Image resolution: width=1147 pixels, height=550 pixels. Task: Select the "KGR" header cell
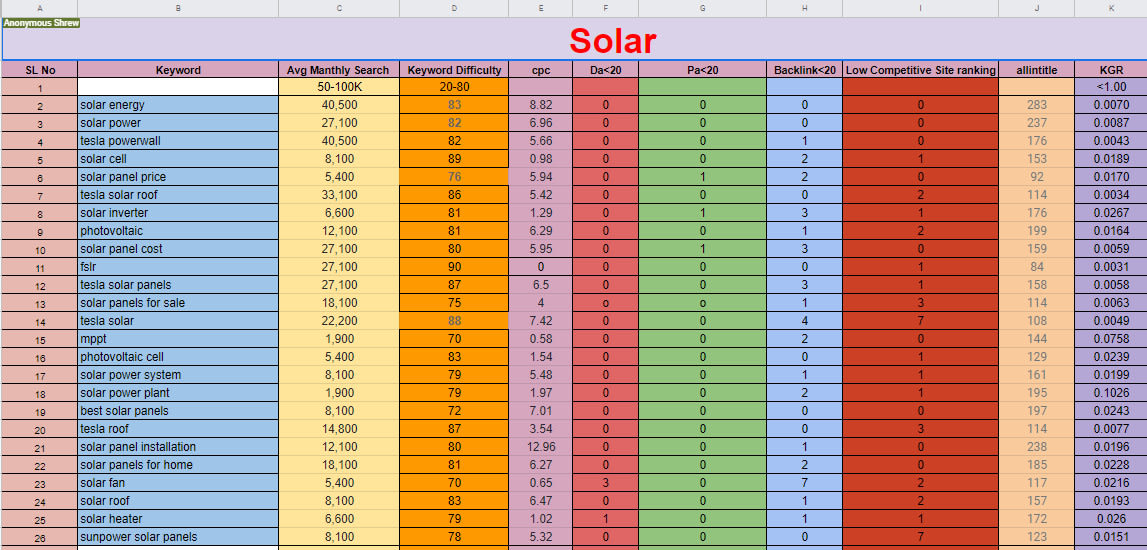(x=1110, y=70)
